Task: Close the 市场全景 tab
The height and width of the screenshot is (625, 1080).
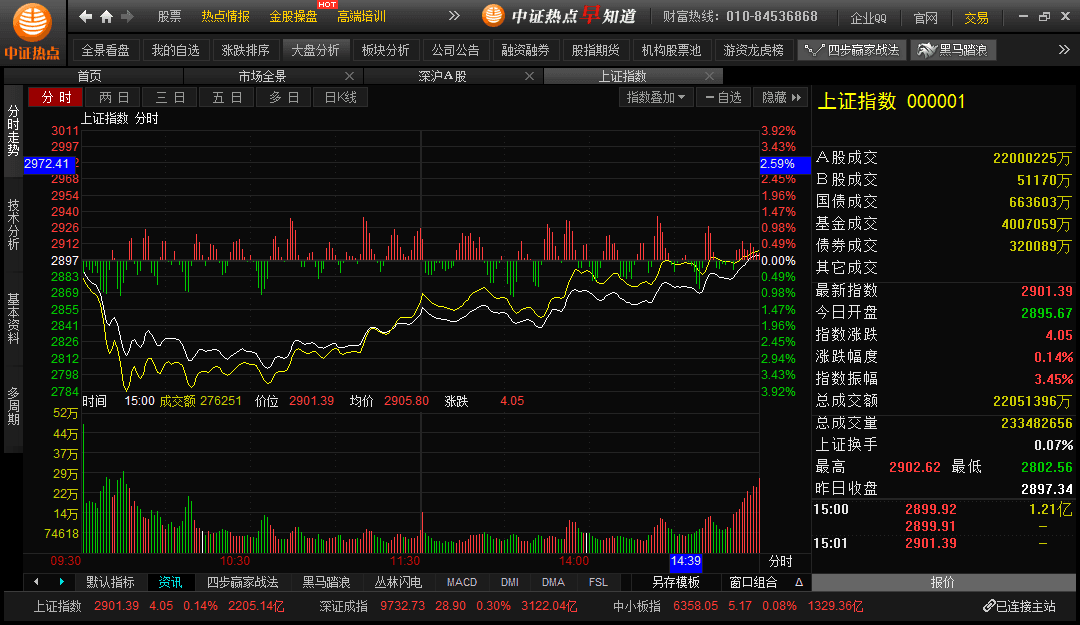Action: pyautogui.click(x=349, y=76)
